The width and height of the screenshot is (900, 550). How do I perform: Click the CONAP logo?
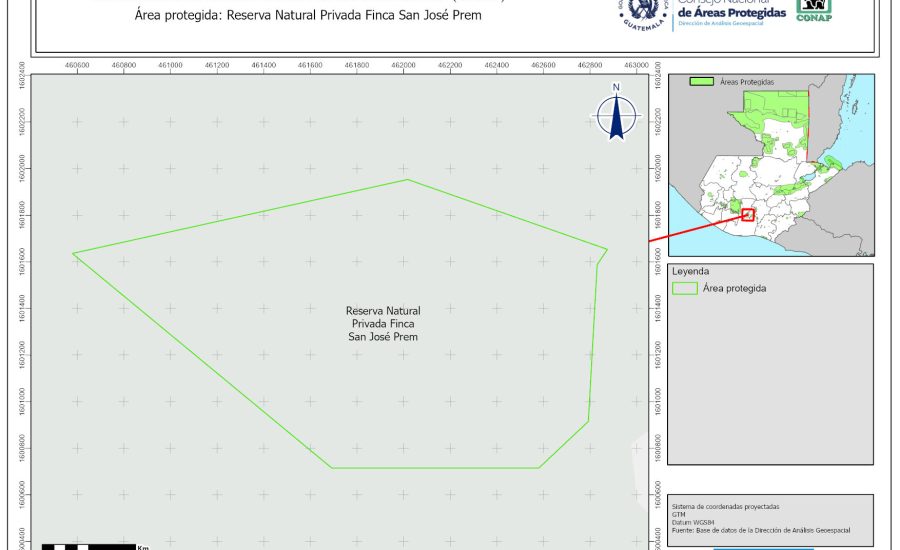[x=815, y=10]
